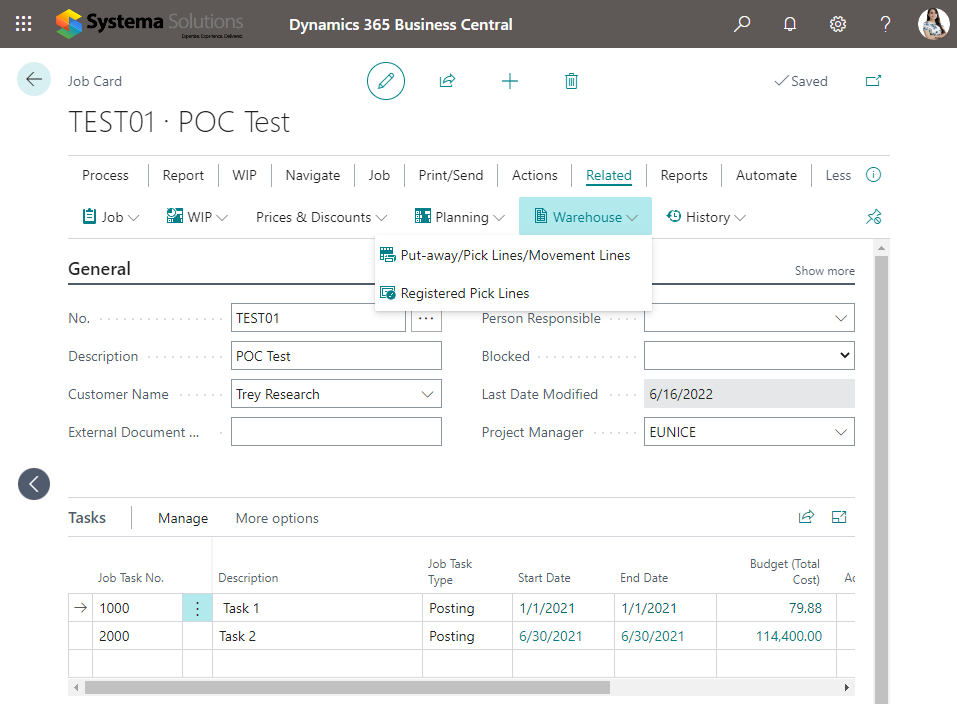Click the back arrow next to Job Card
The height and width of the screenshot is (704, 957).
click(x=34, y=80)
